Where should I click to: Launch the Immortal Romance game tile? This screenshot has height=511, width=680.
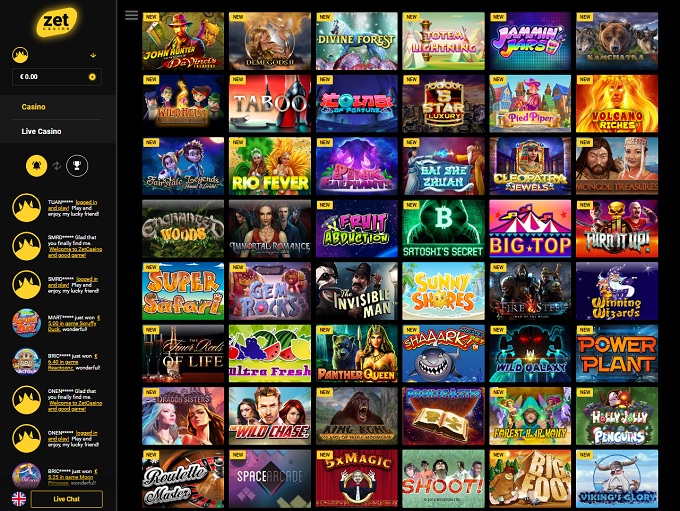coord(270,229)
